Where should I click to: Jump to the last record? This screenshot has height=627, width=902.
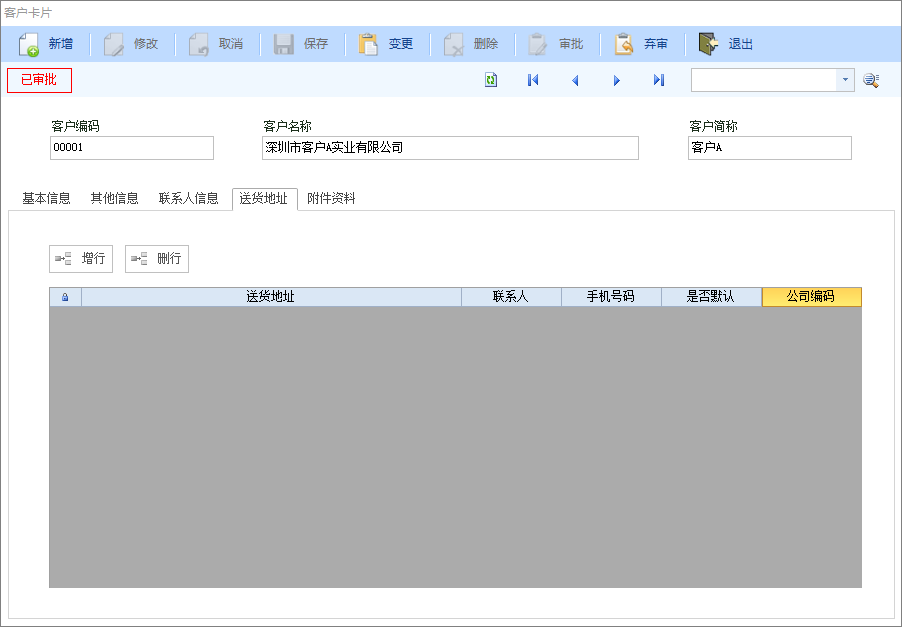pos(659,80)
